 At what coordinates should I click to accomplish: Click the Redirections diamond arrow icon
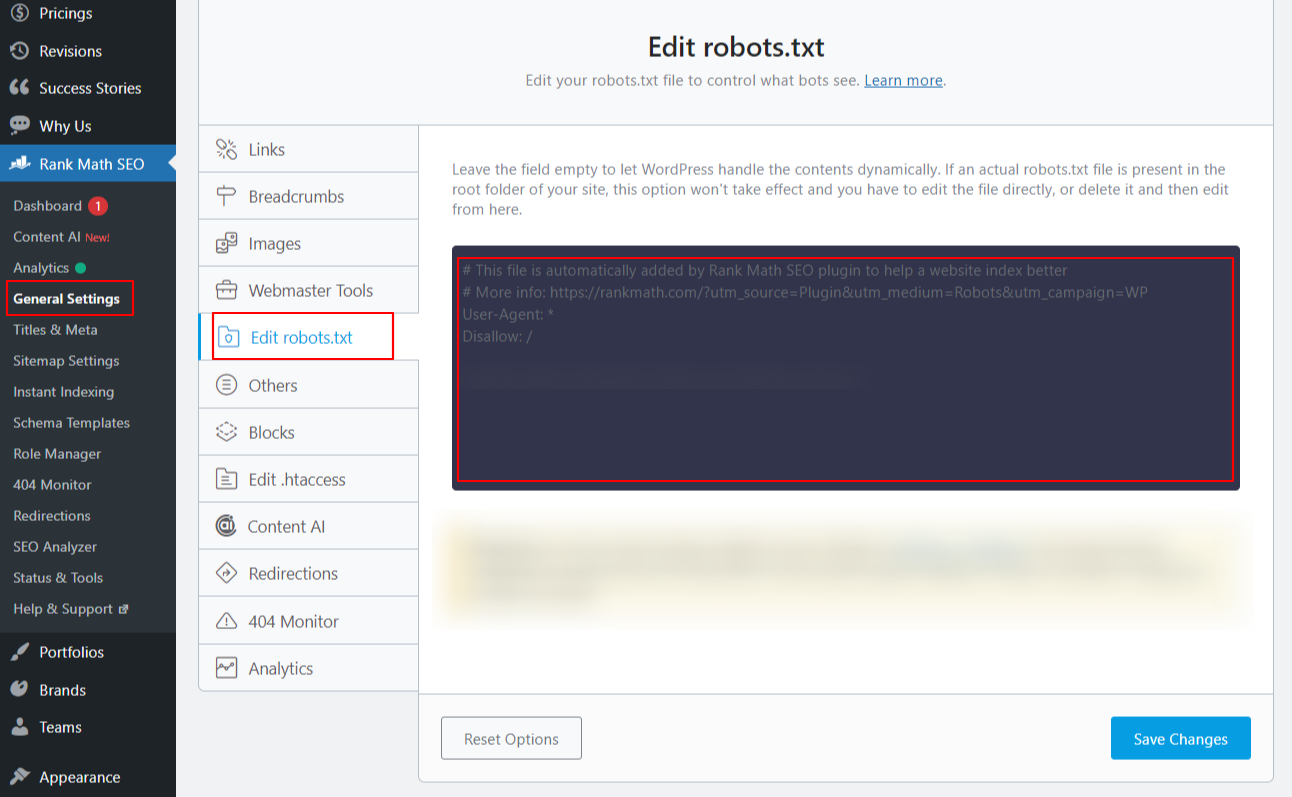[227, 573]
